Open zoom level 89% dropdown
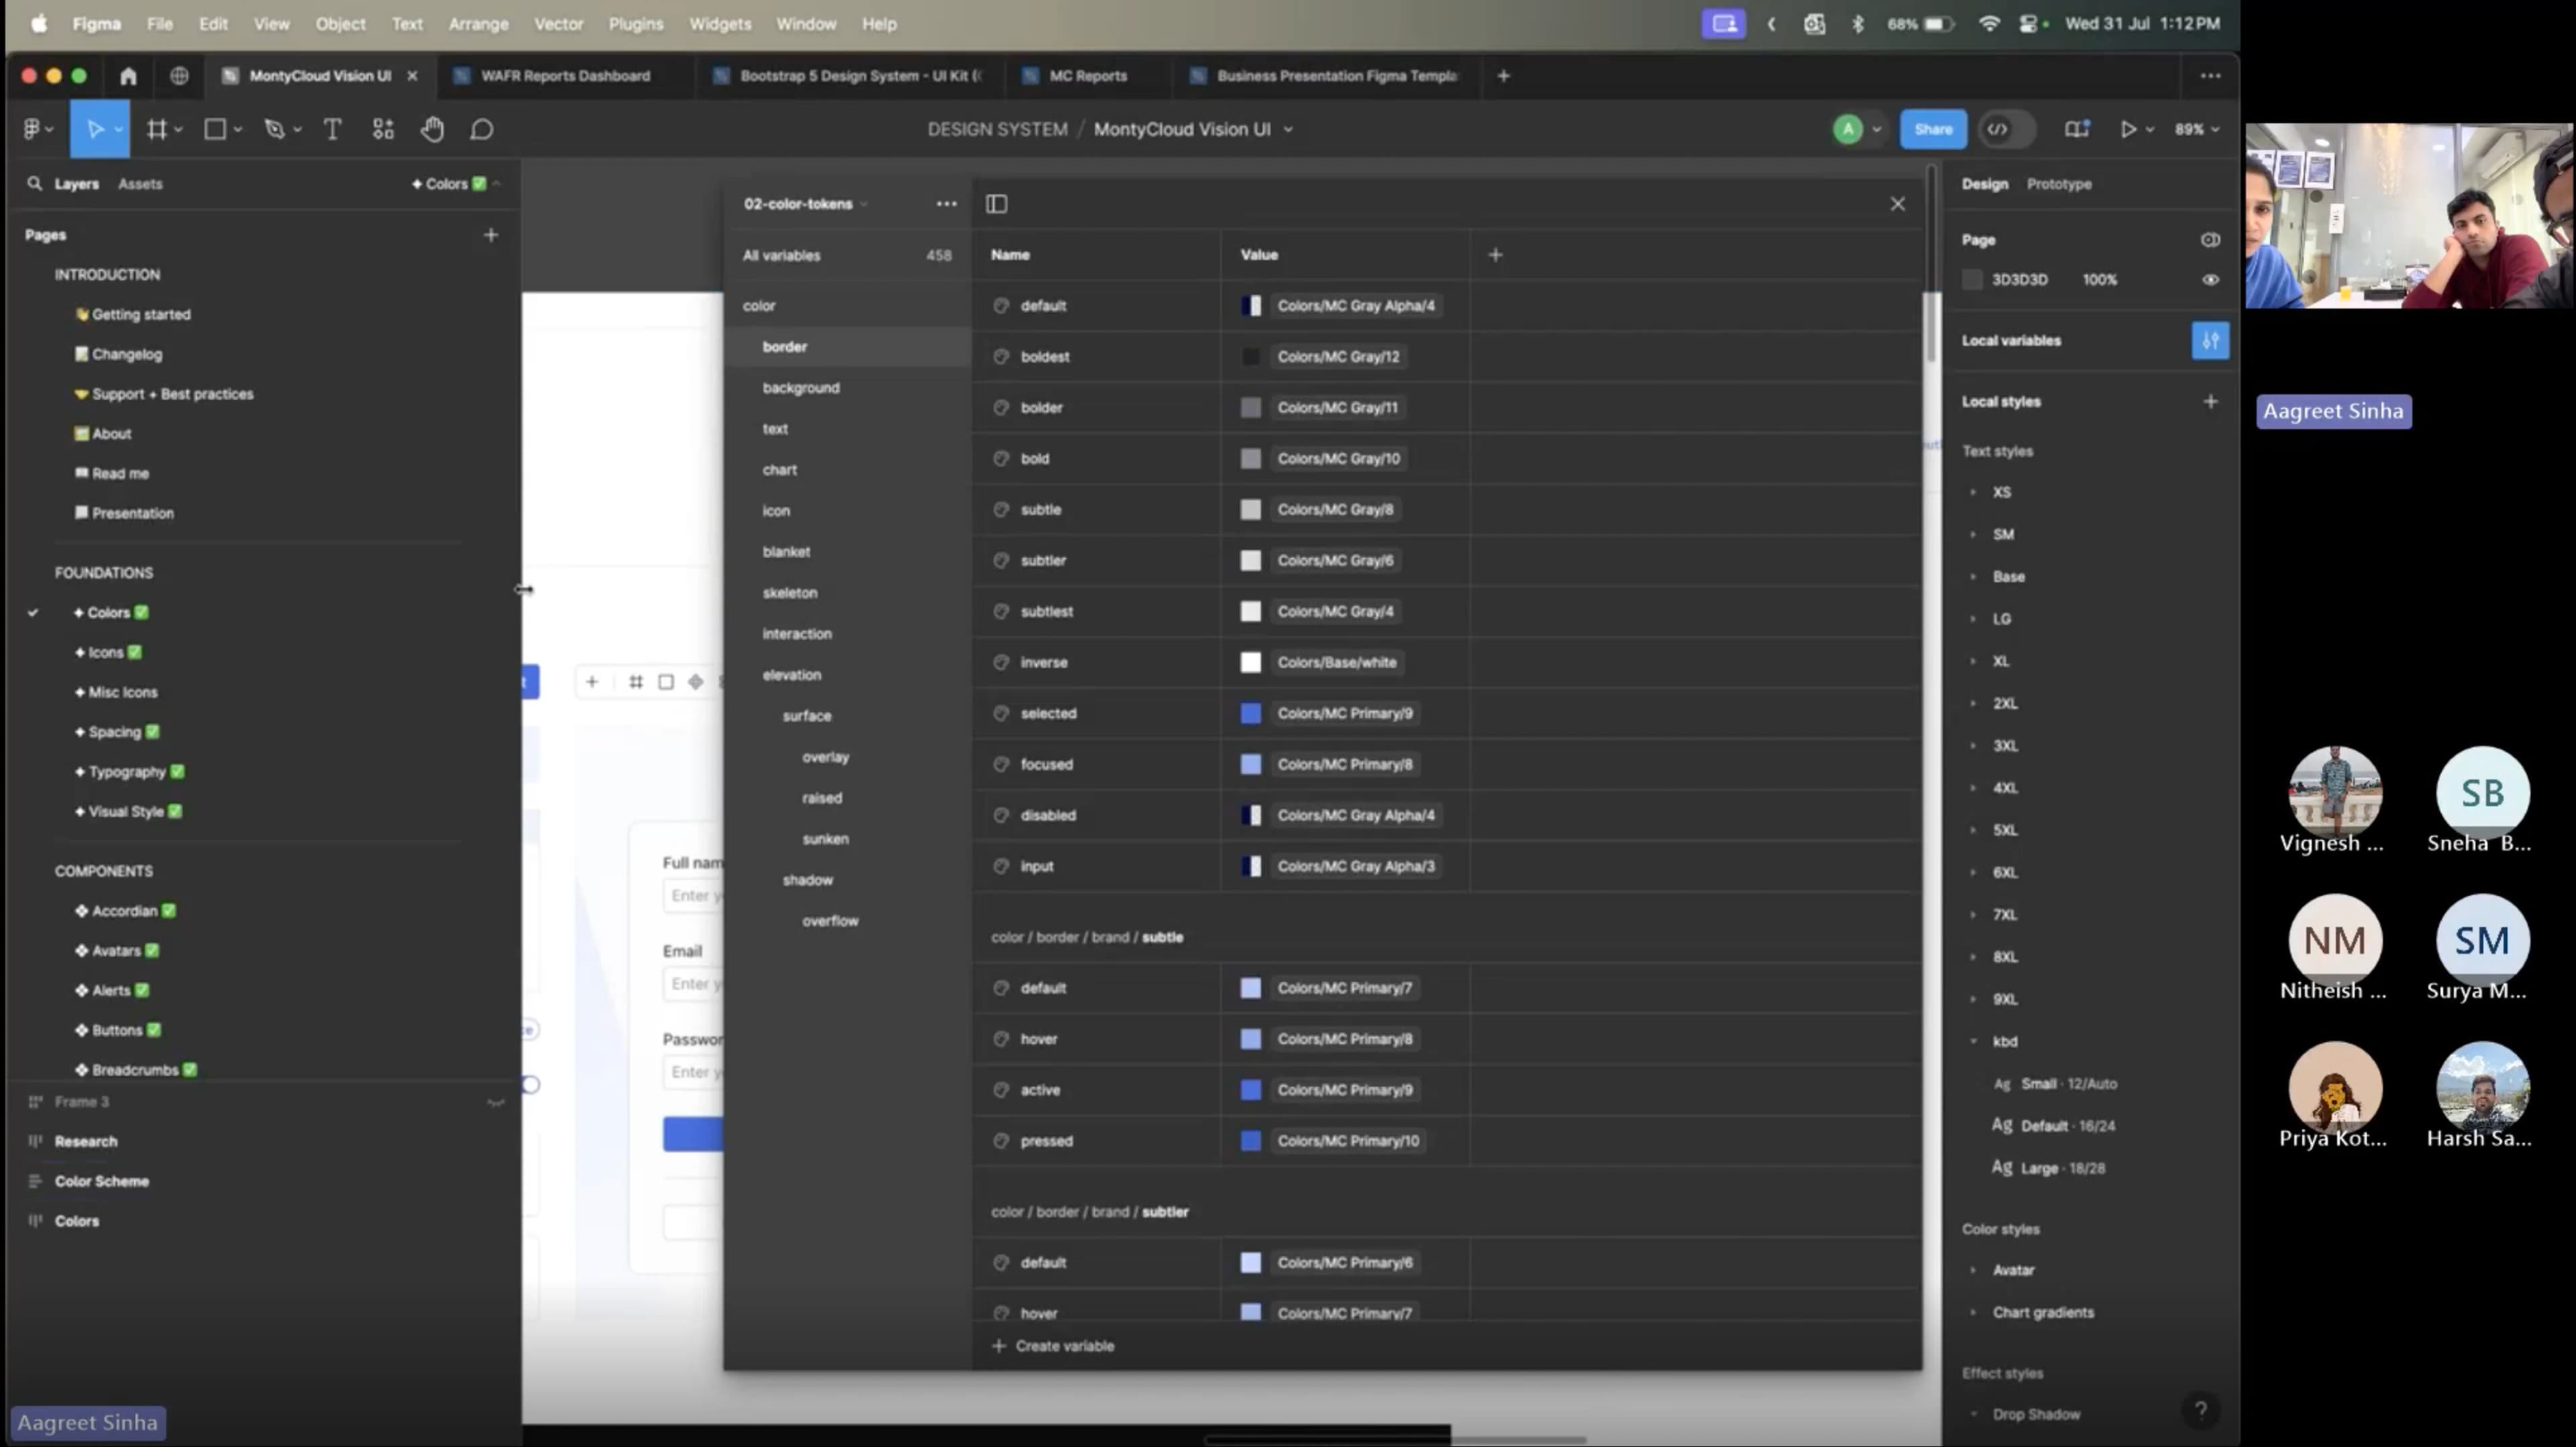 [x=2196, y=129]
